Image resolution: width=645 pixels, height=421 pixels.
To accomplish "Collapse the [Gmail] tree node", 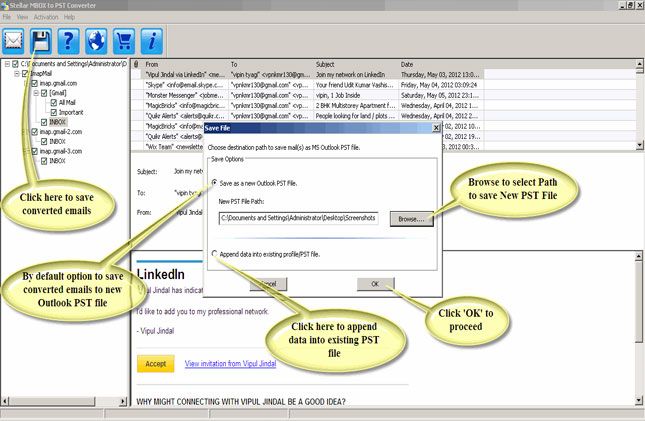I will tap(36, 93).
